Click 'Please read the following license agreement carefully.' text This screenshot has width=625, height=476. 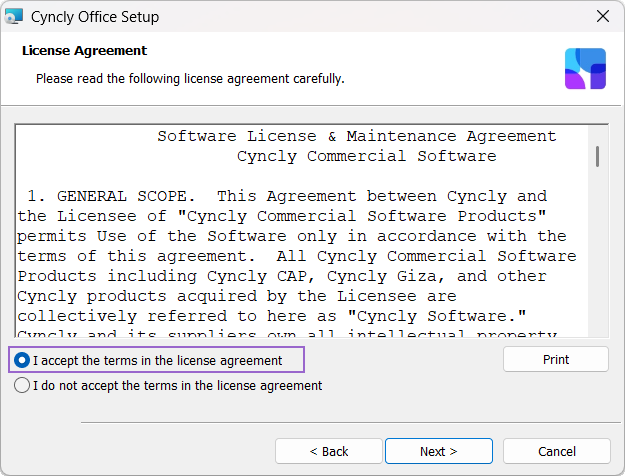point(190,79)
